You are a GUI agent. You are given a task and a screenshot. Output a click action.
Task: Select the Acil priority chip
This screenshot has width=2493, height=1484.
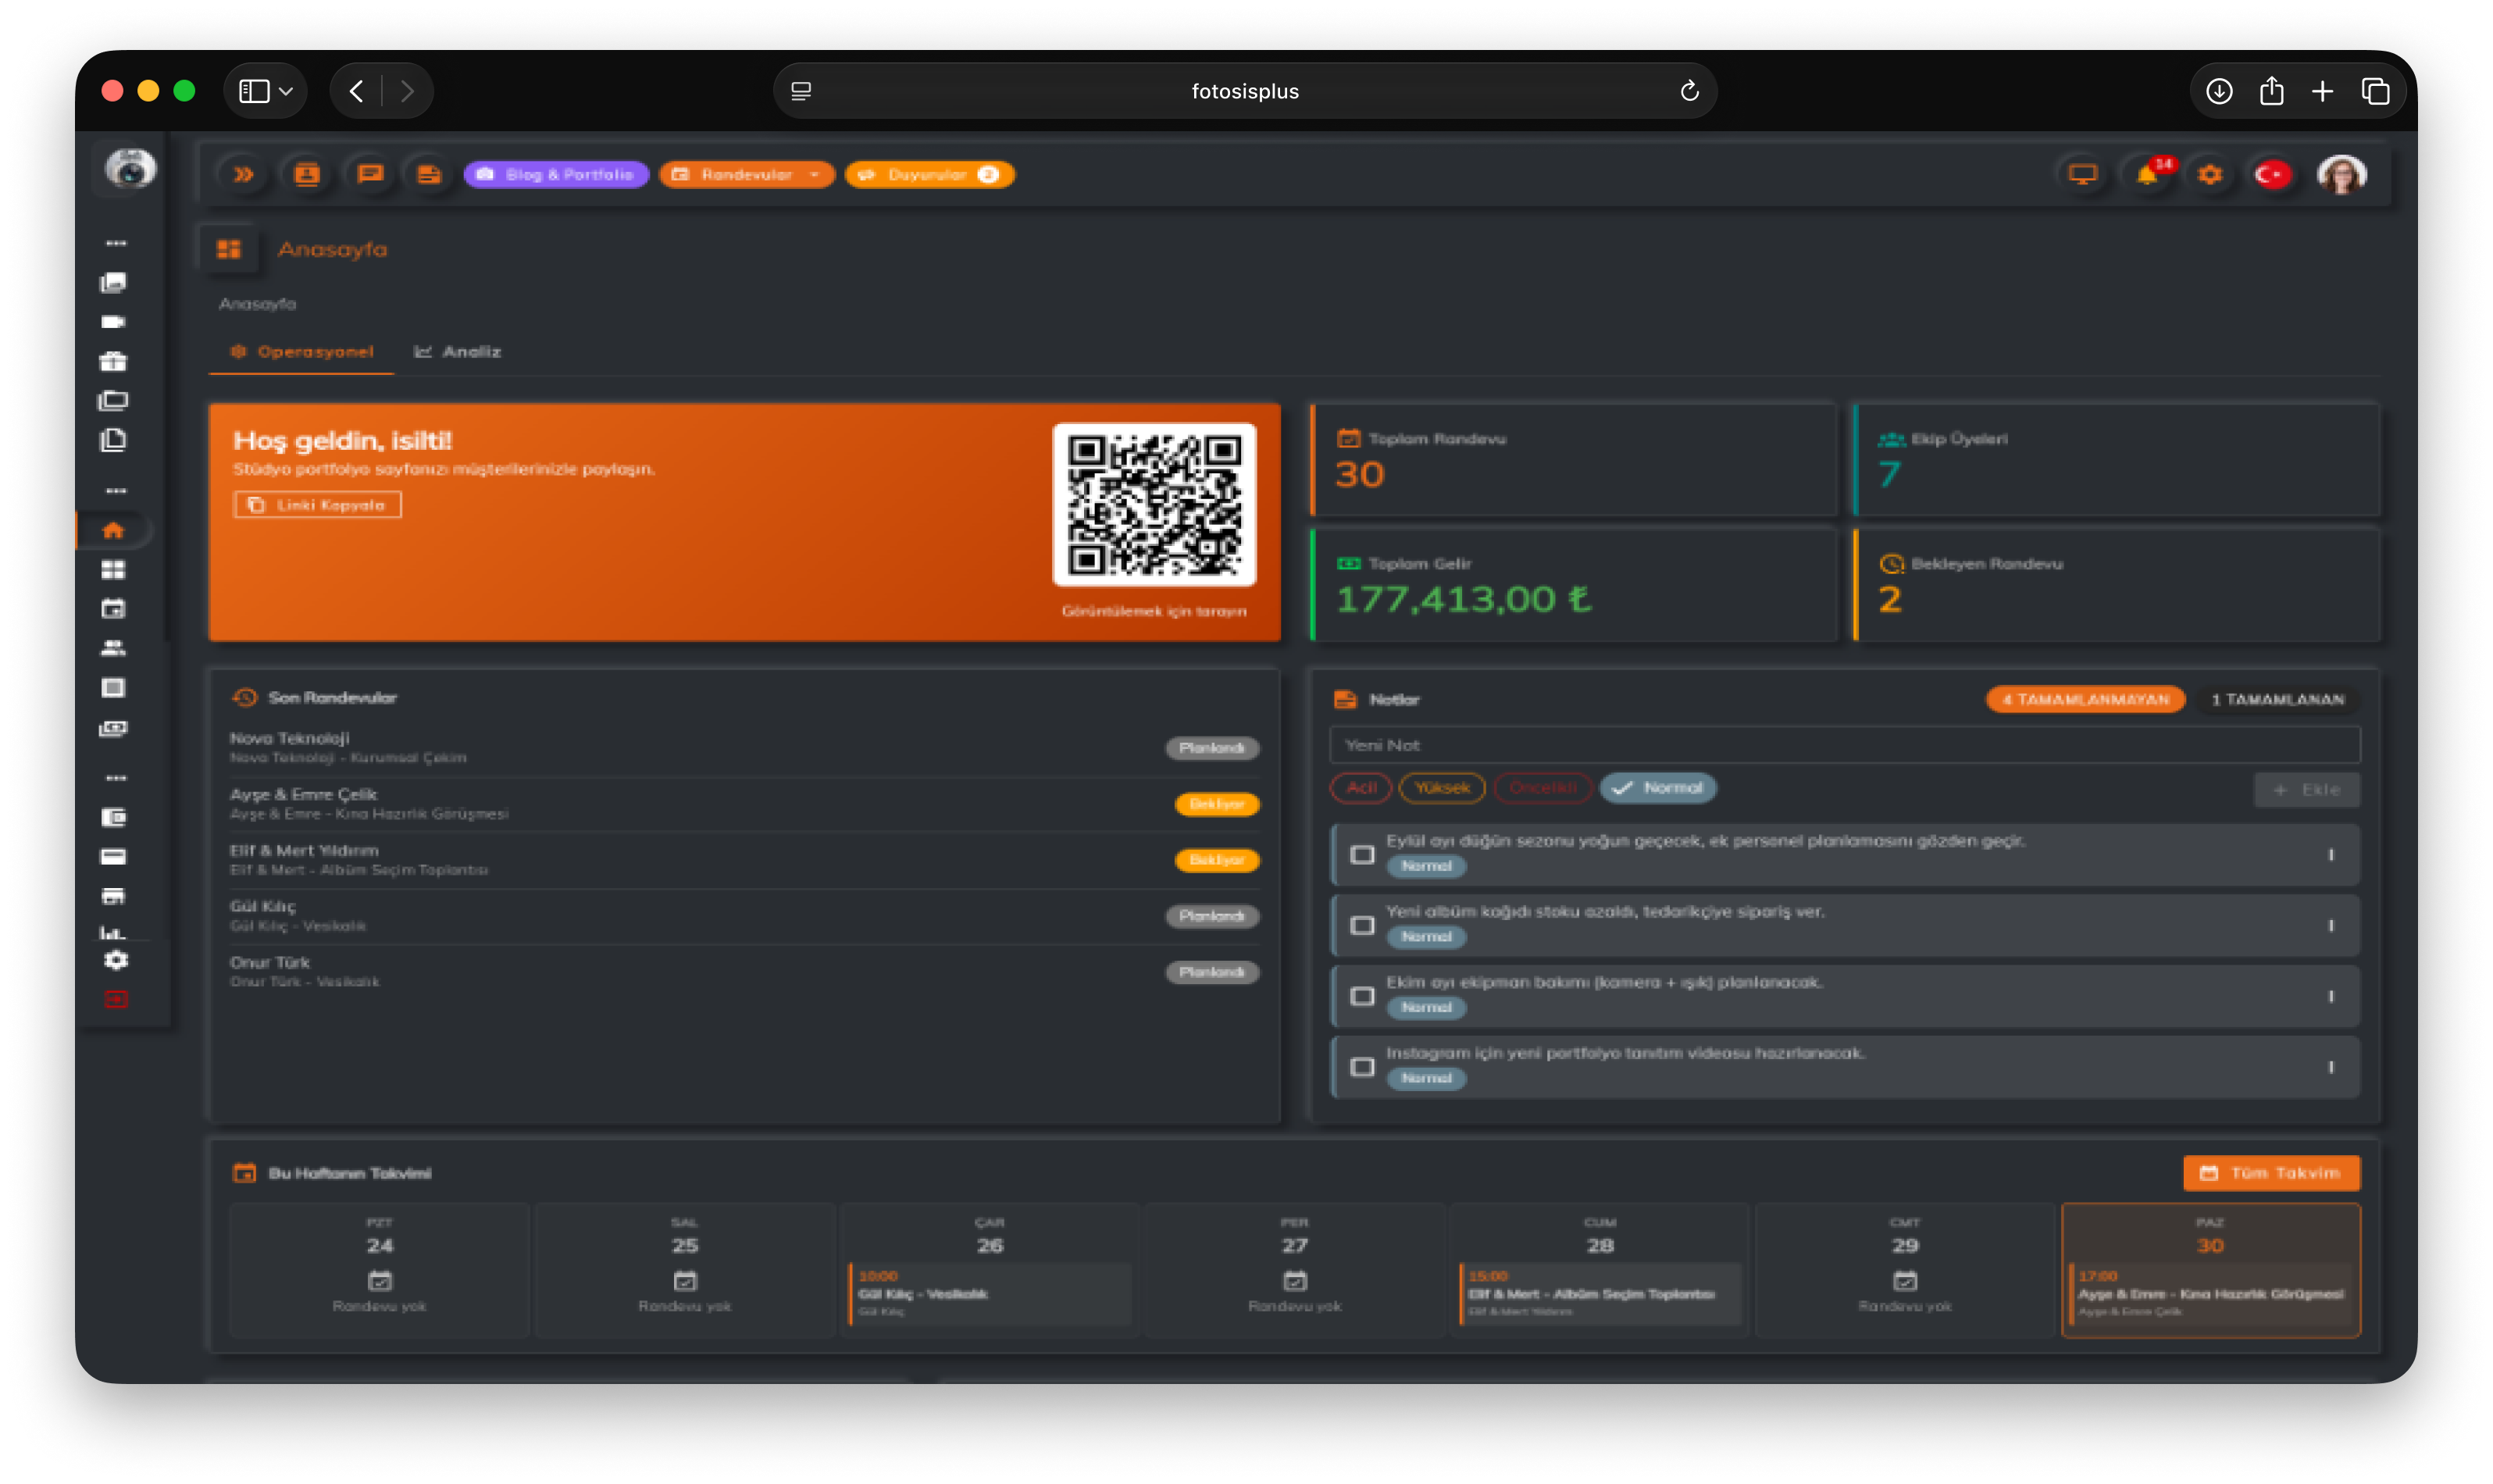pyautogui.click(x=1361, y=788)
